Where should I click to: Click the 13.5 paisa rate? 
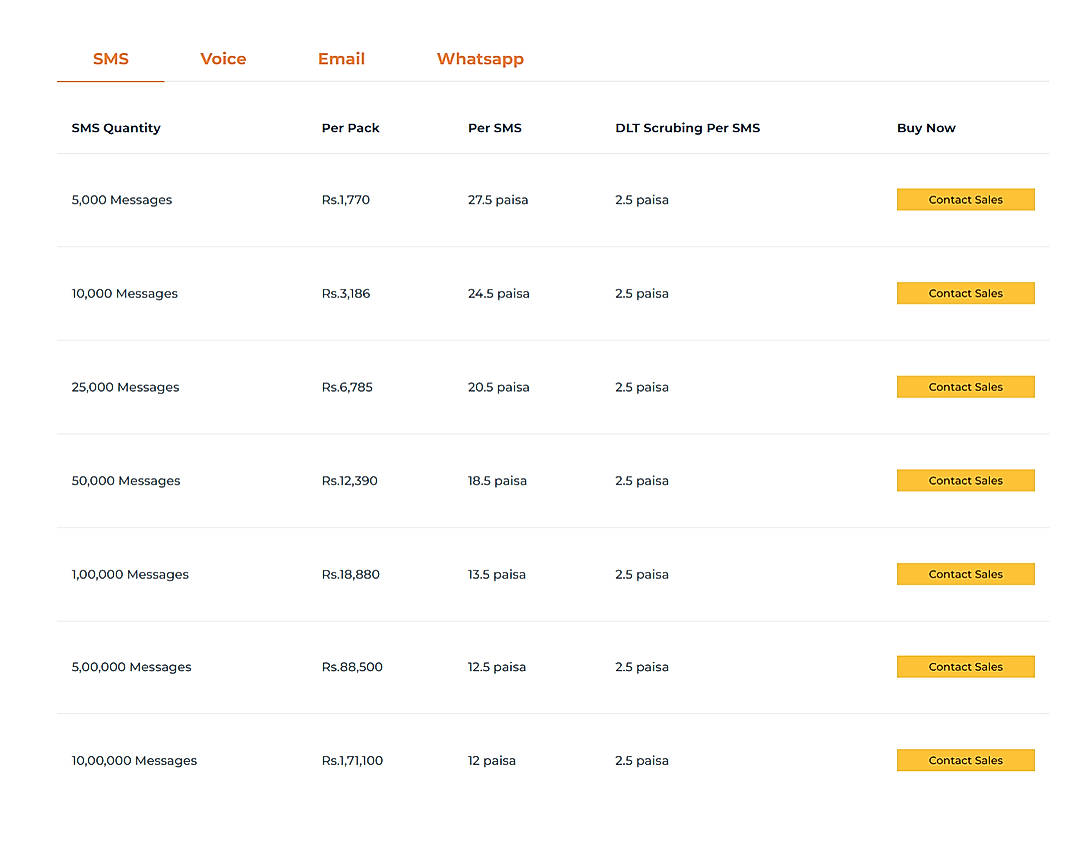(x=497, y=574)
